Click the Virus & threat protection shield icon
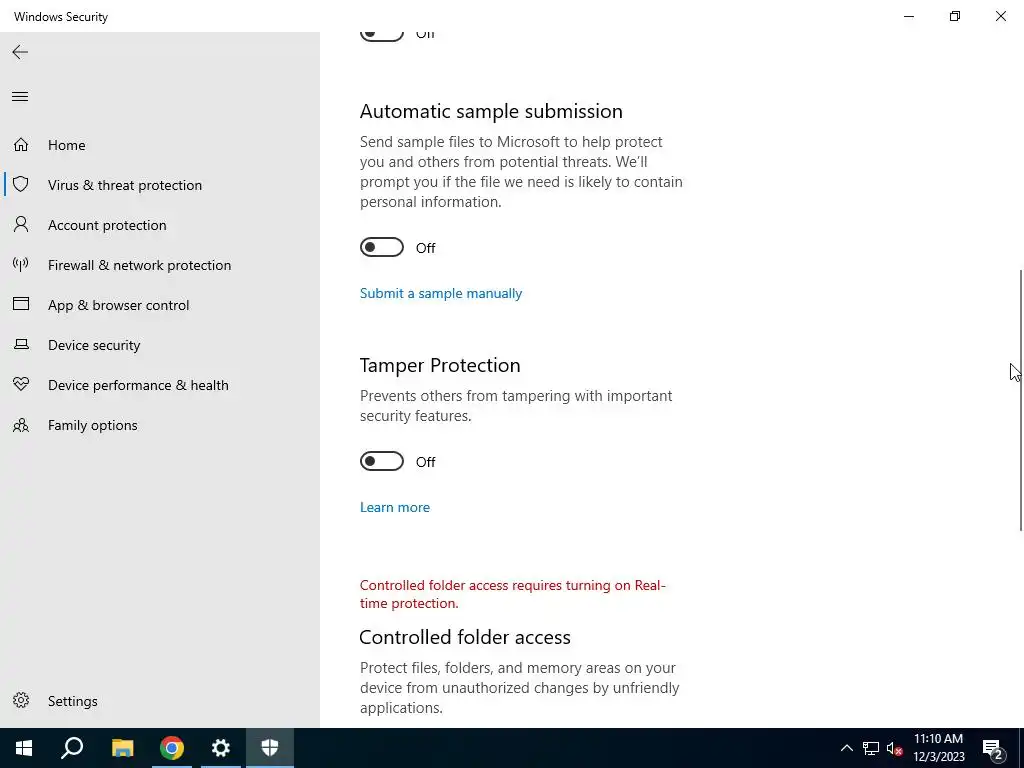Image resolution: width=1024 pixels, height=768 pixels. 21,184
